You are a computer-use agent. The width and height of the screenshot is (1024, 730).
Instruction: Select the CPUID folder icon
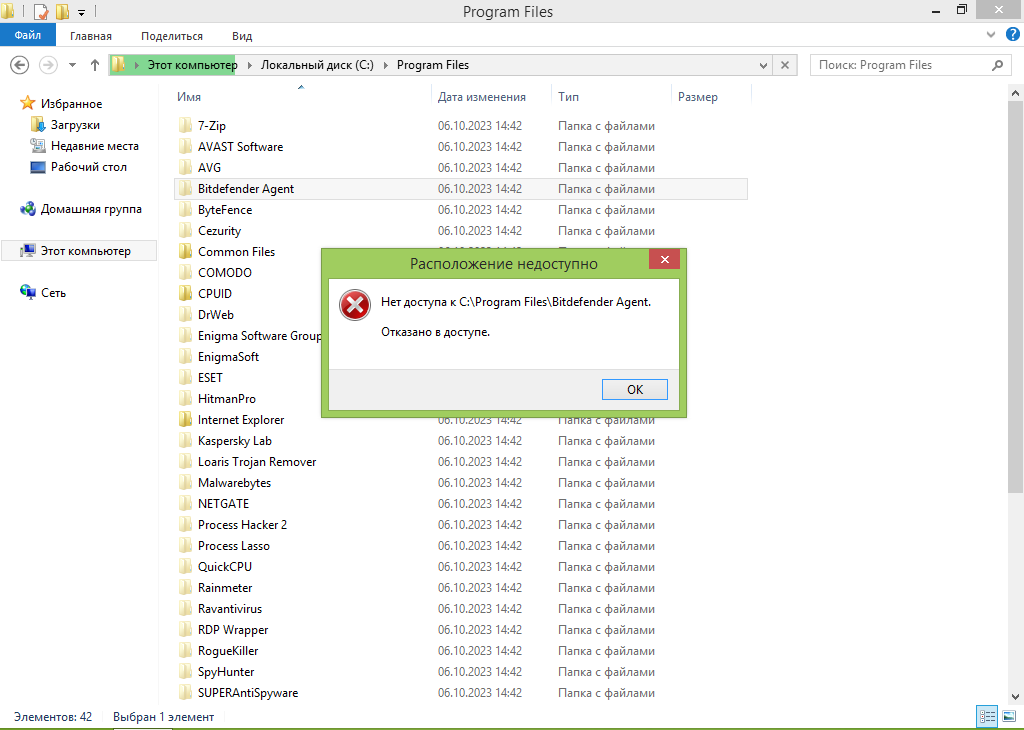(x=185, y=293)
